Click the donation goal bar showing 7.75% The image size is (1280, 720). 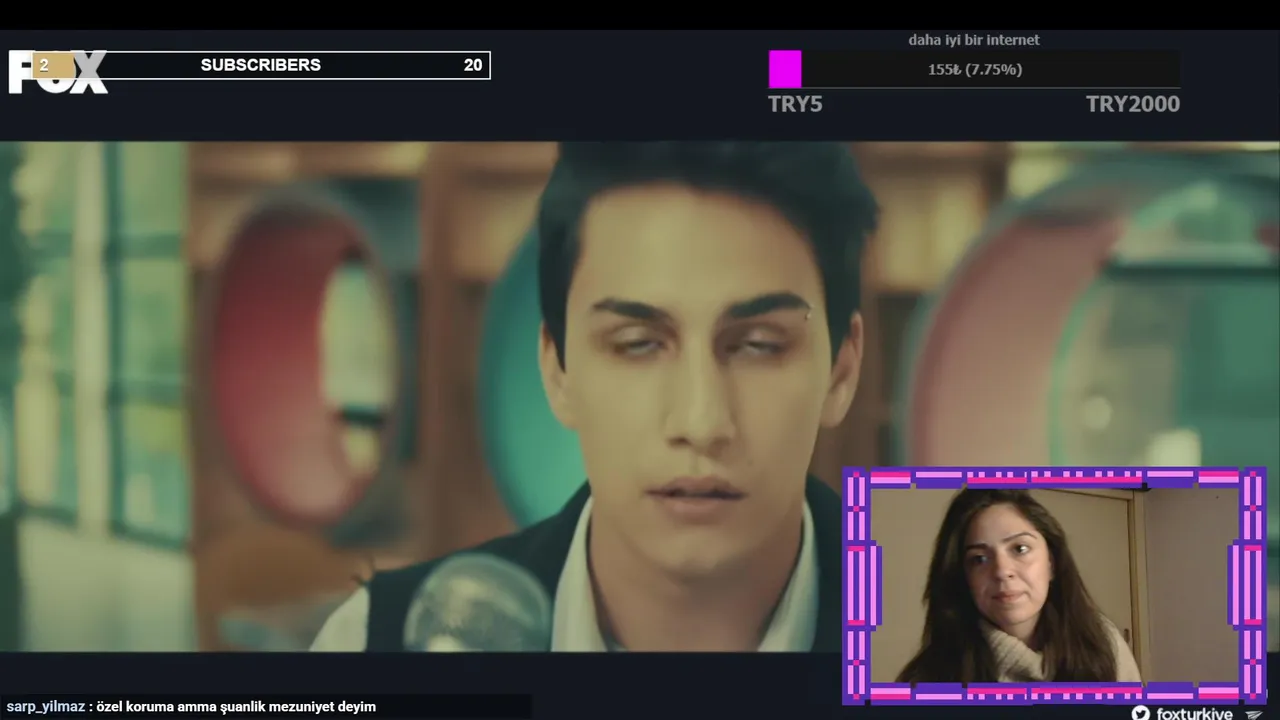pyautogui.click(x=974, y=69)
